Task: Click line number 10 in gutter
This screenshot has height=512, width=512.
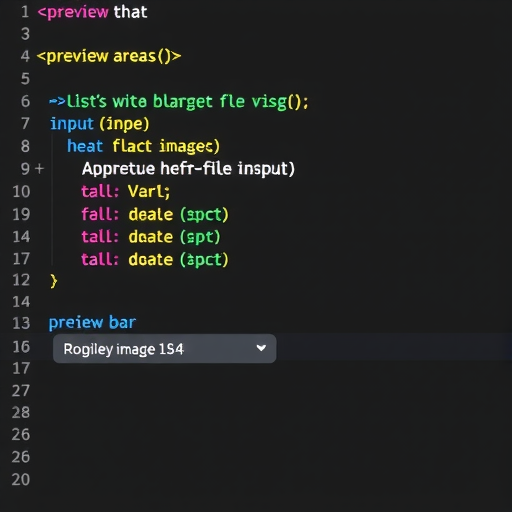Action: (x=21, y=191)
